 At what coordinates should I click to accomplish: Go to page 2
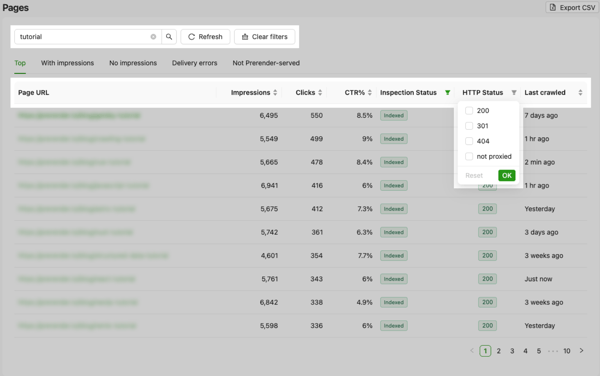click(499, 351)
